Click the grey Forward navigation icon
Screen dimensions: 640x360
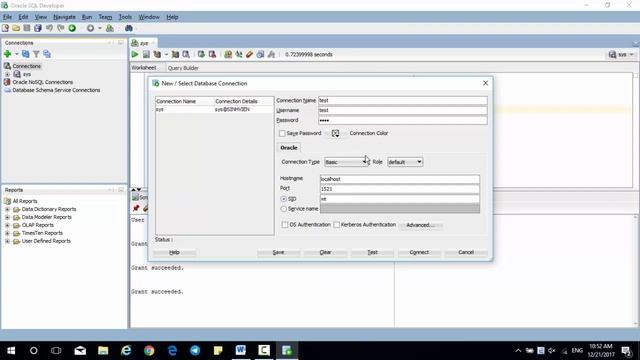90,28
